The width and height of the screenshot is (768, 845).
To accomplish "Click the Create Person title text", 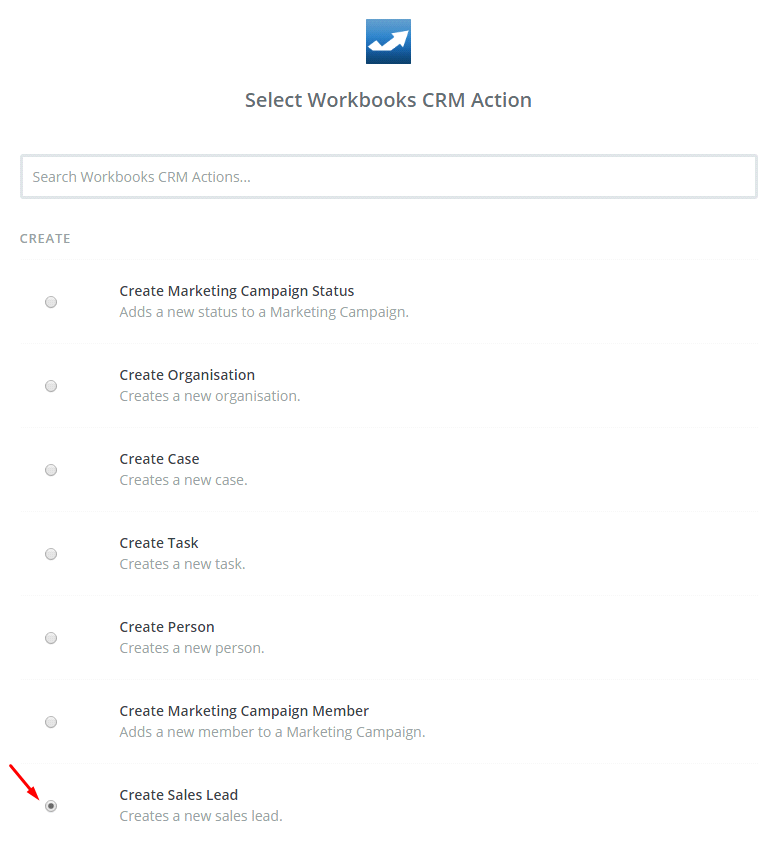I will 167,627.
